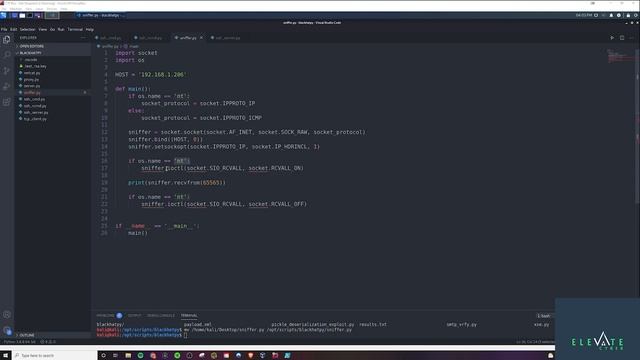Image resolution: width=640 pixels, height=360 pixels.
Task: Open the Help menu
Action: [90, 29]
